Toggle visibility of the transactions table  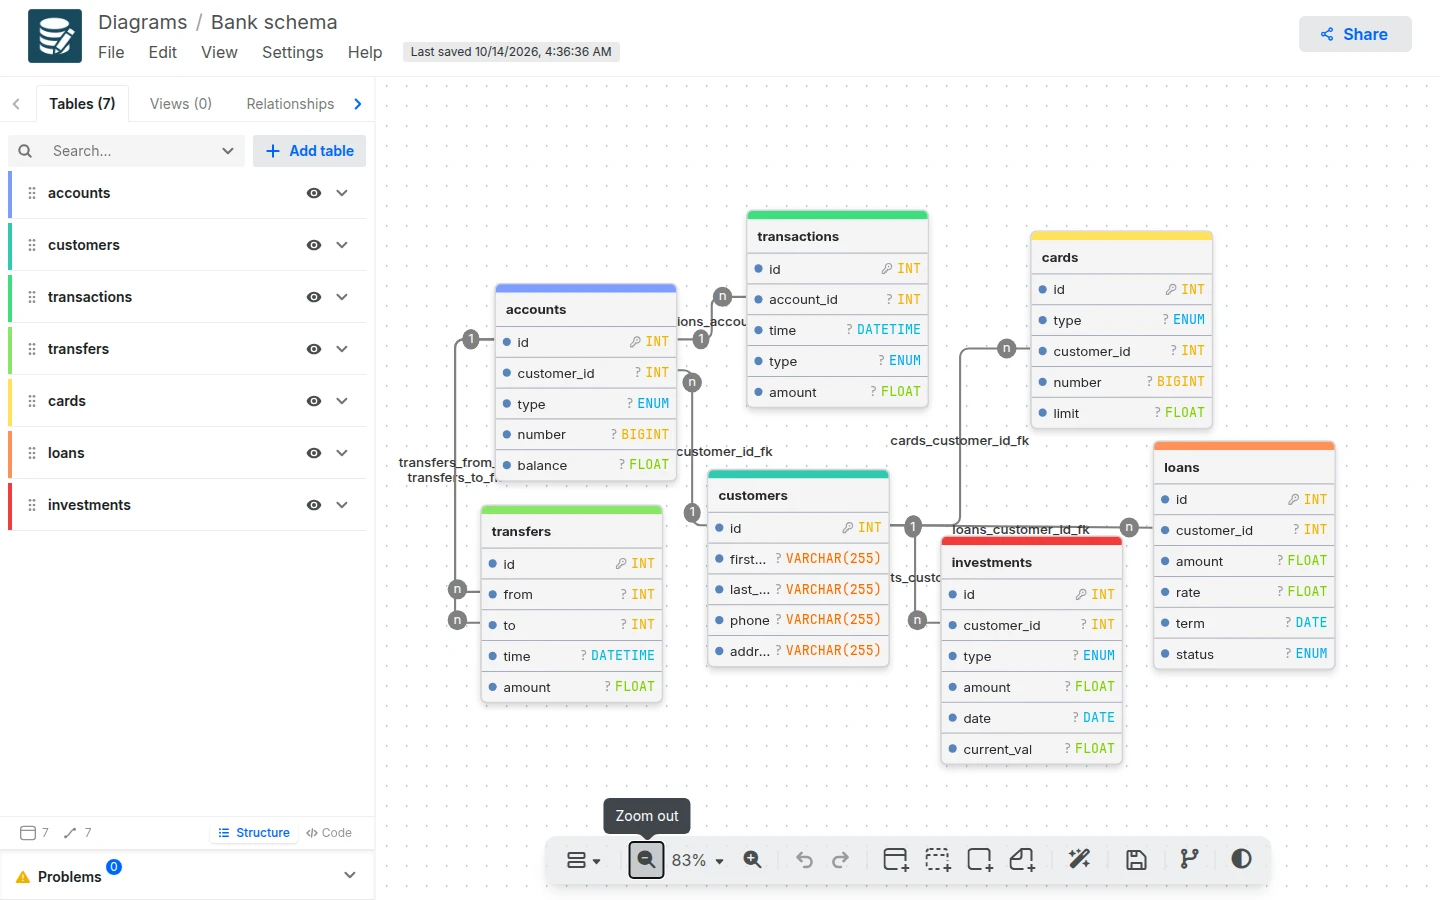(314, 297)
